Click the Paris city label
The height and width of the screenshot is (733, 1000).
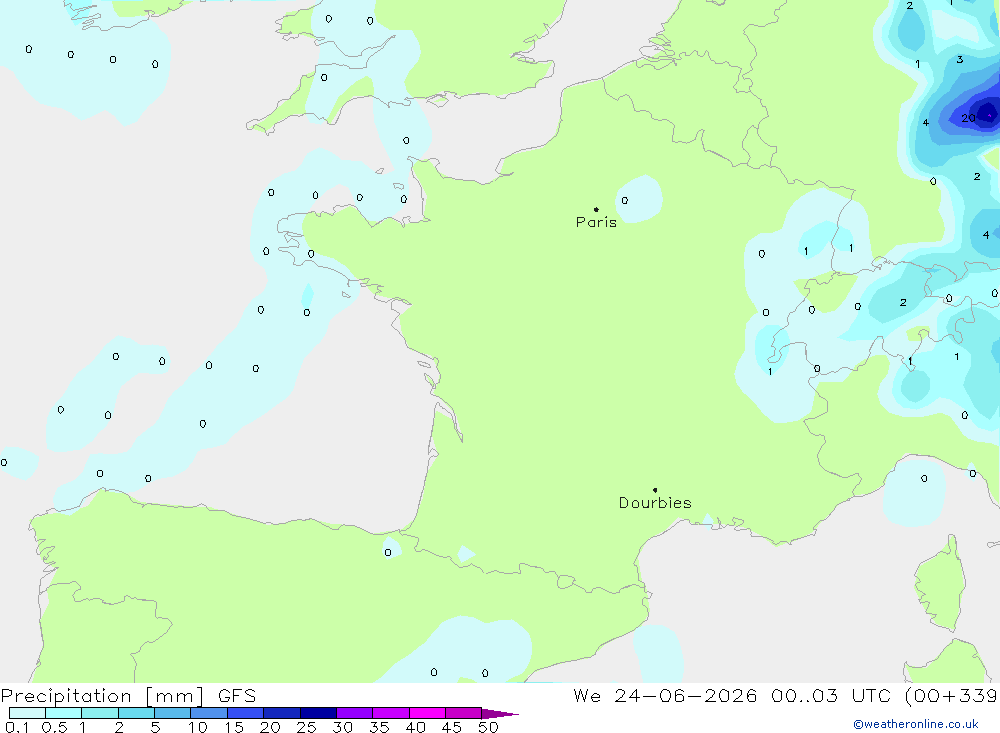click(596, 222)
